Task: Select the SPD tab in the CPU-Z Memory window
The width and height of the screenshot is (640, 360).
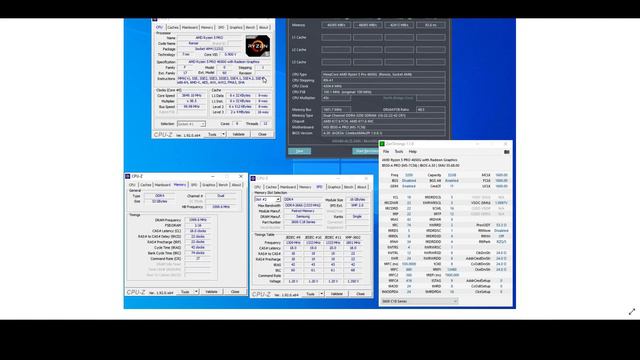Action: (194, 185)
